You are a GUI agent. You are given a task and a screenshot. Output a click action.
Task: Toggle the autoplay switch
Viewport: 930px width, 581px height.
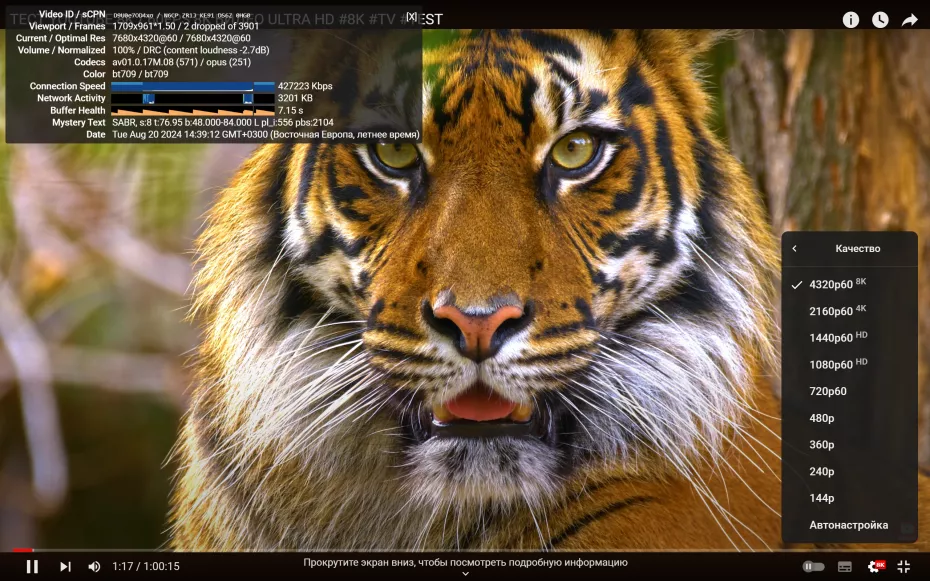(813, 567)
